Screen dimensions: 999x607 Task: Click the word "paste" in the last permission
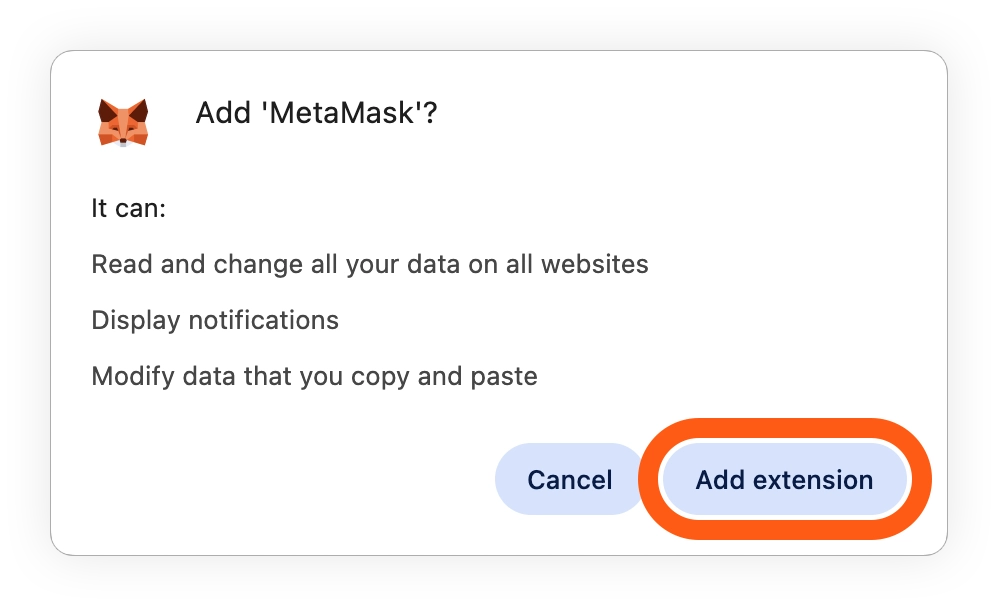[x=504, y=377]
